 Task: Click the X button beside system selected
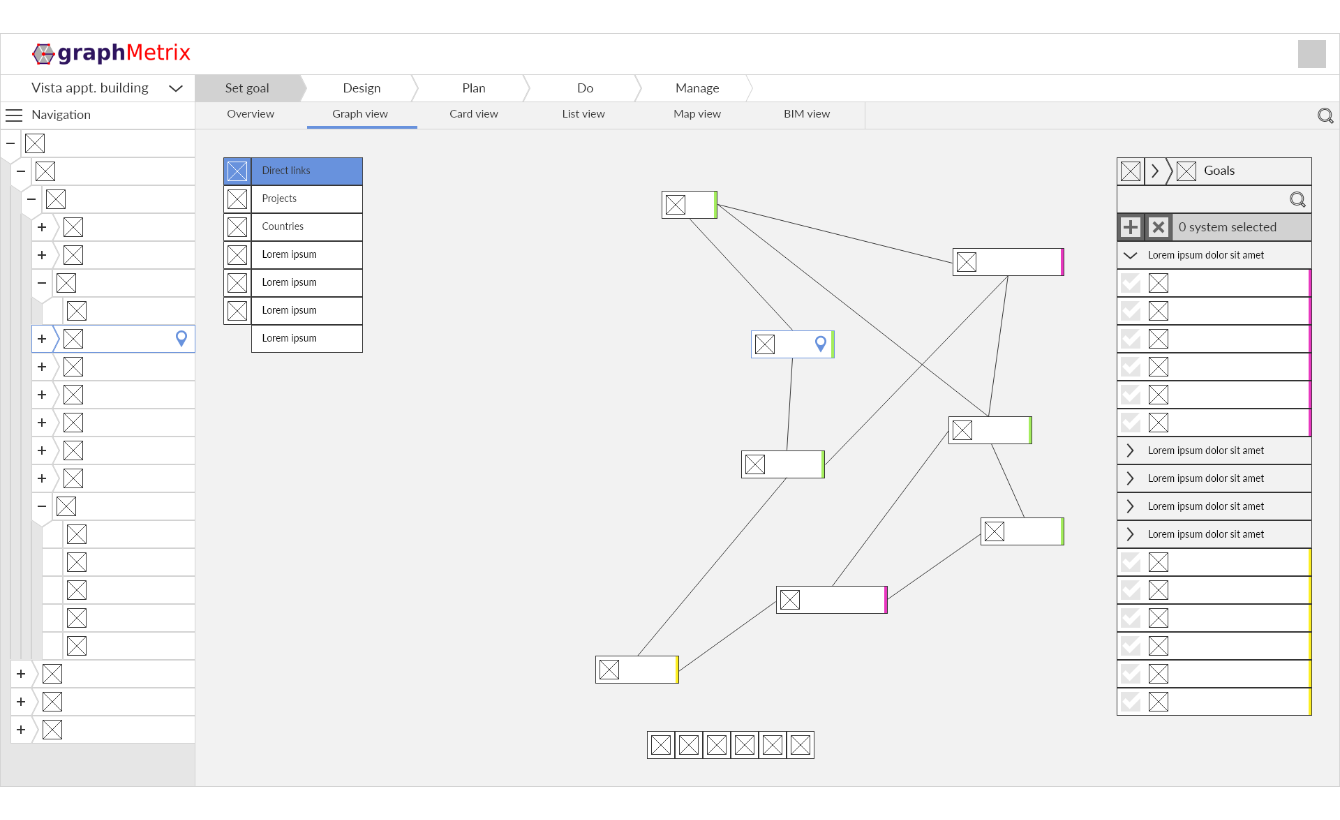[x=1158, y=227]
